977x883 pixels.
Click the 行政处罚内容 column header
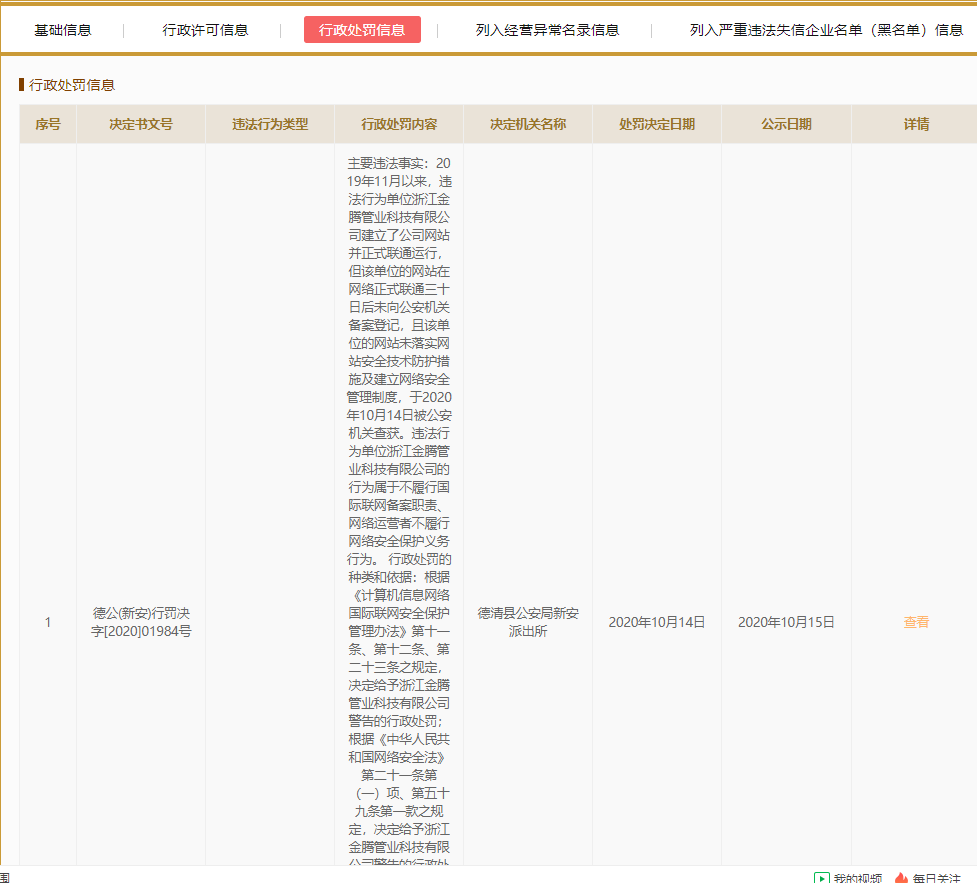(x=399, y=124)
